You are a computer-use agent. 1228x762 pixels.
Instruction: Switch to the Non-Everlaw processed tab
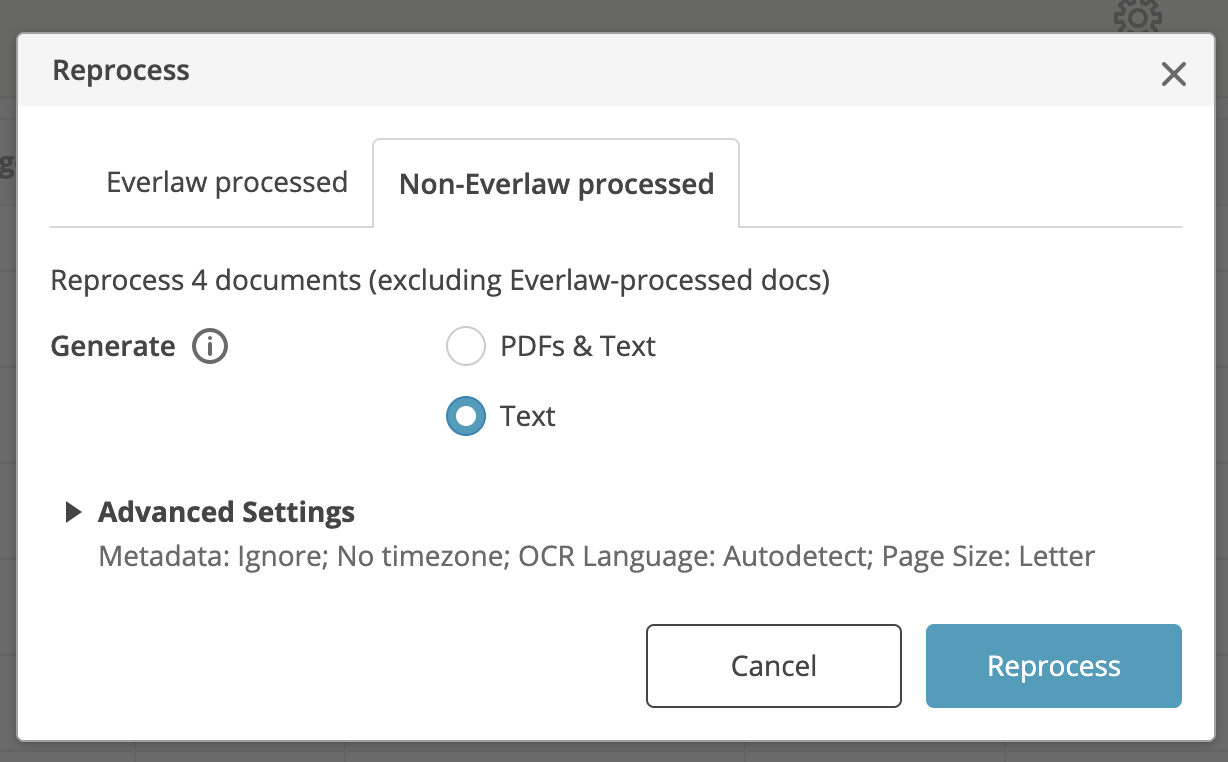pos(556,184)
